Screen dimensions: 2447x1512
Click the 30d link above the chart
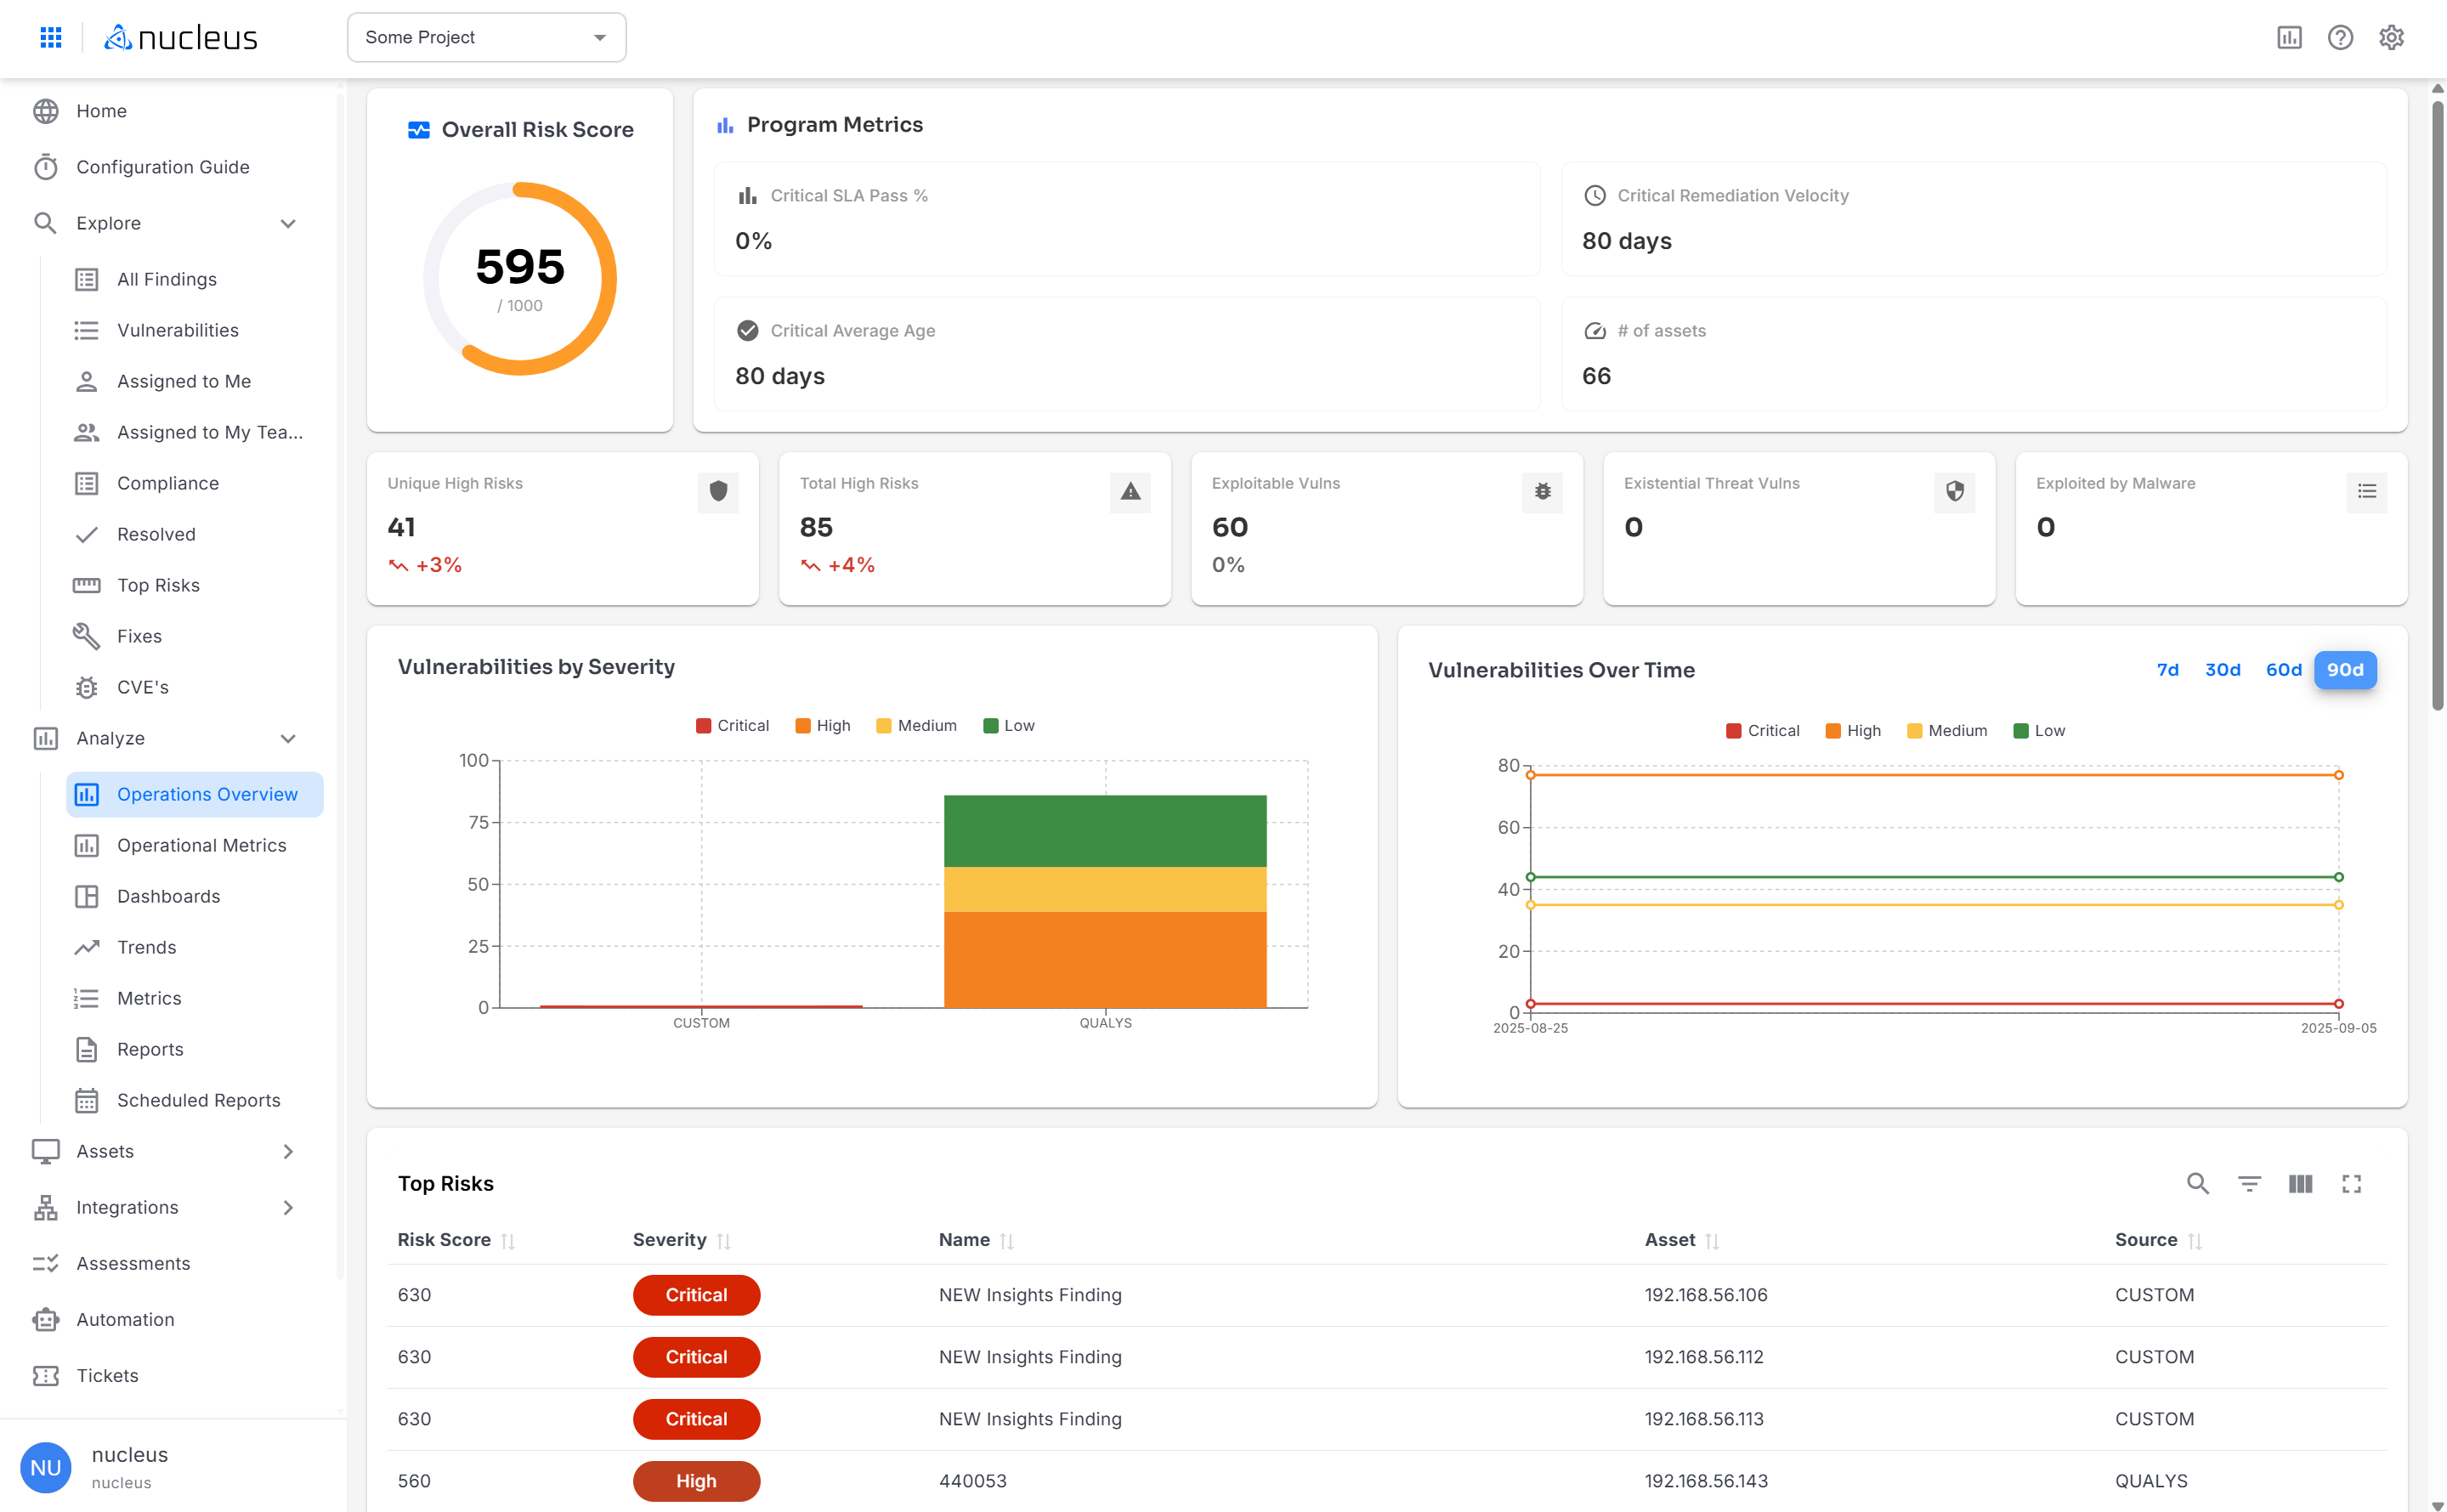[2222, 670]
